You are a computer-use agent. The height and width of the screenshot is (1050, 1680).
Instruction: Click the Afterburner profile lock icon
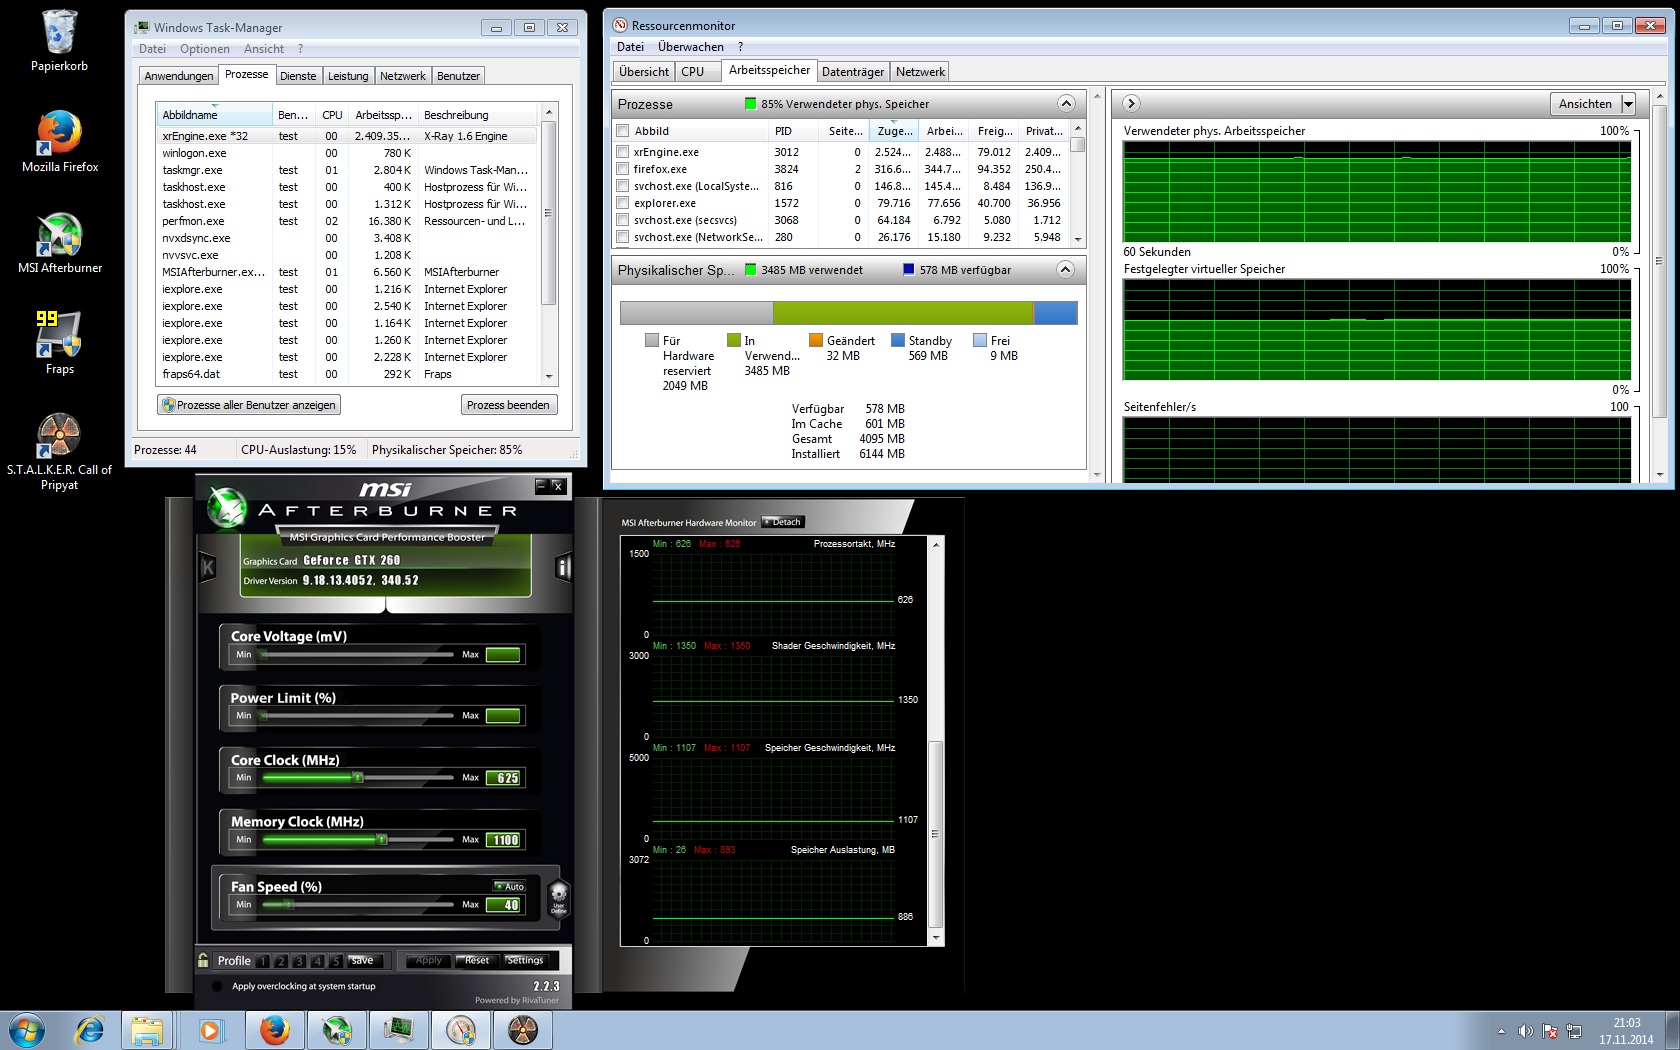pos(203,960)
